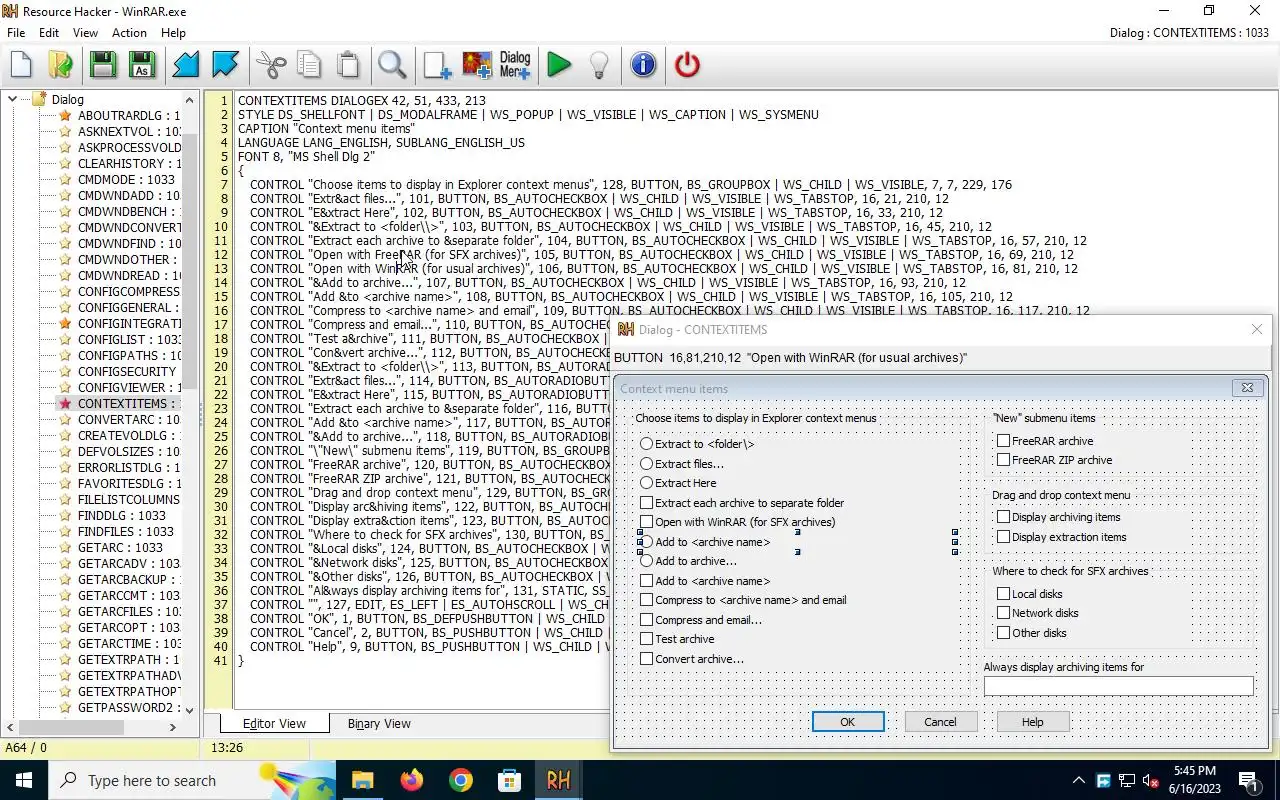
Task: Show hidden system tray icons
Action: (x=1078, y=780)
